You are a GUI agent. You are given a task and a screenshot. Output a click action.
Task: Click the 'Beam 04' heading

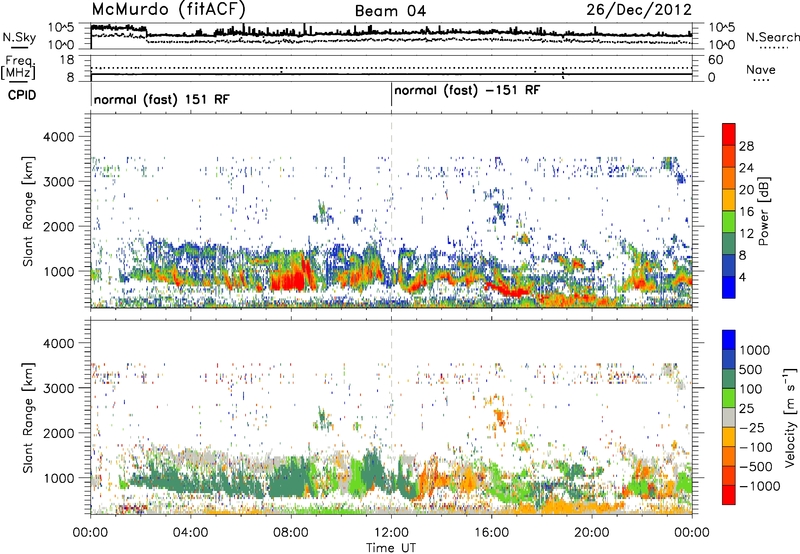[390, 11]
